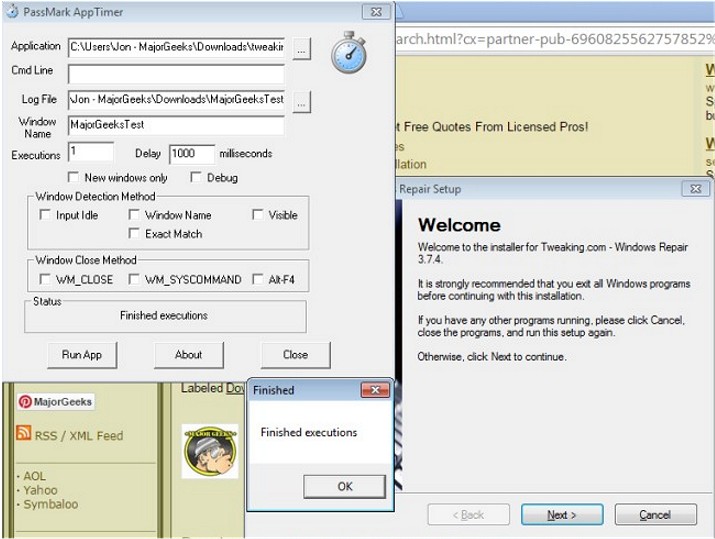Screen dimensions: 715x539
Task: Confirm Finished dialog with OK
Action: click(x=345, y=487)
